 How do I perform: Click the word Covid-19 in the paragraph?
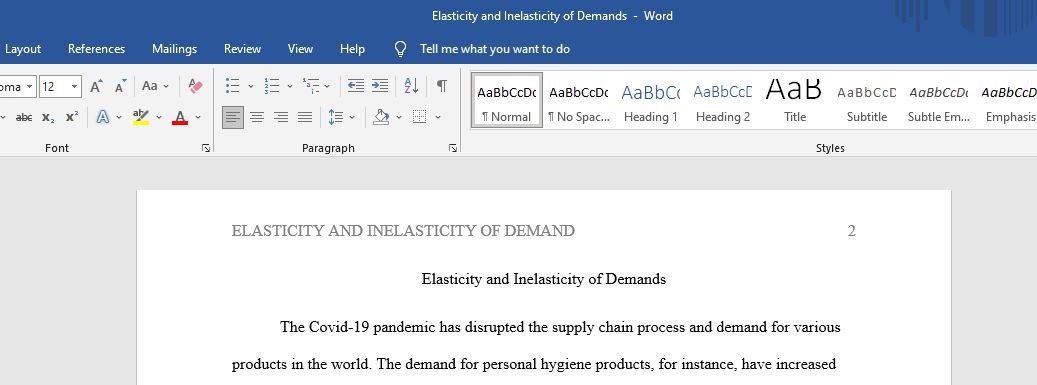(338, 327)
